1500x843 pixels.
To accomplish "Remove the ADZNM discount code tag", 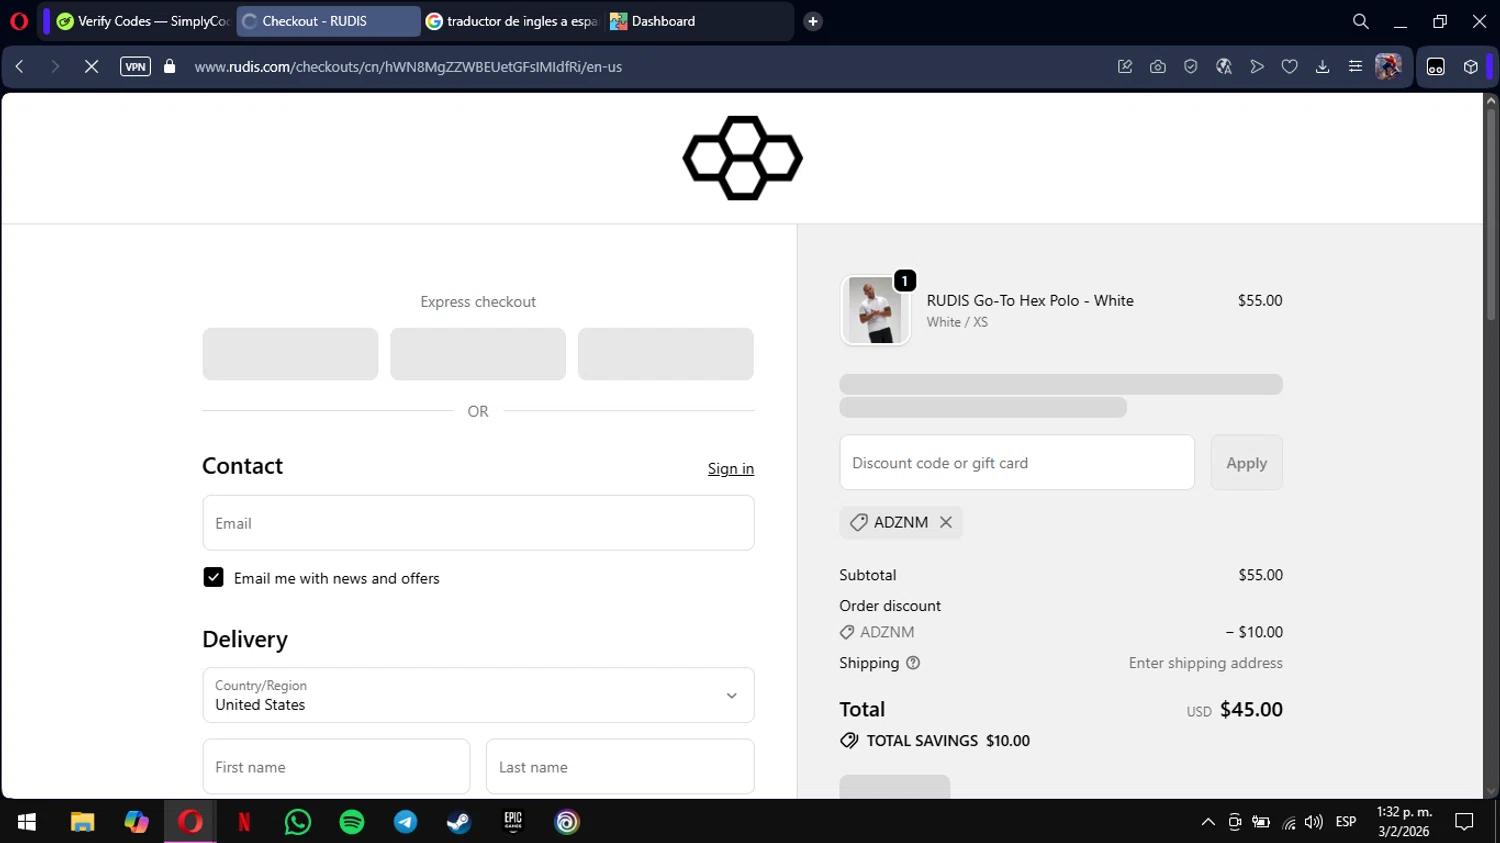I will coord(946,522).
